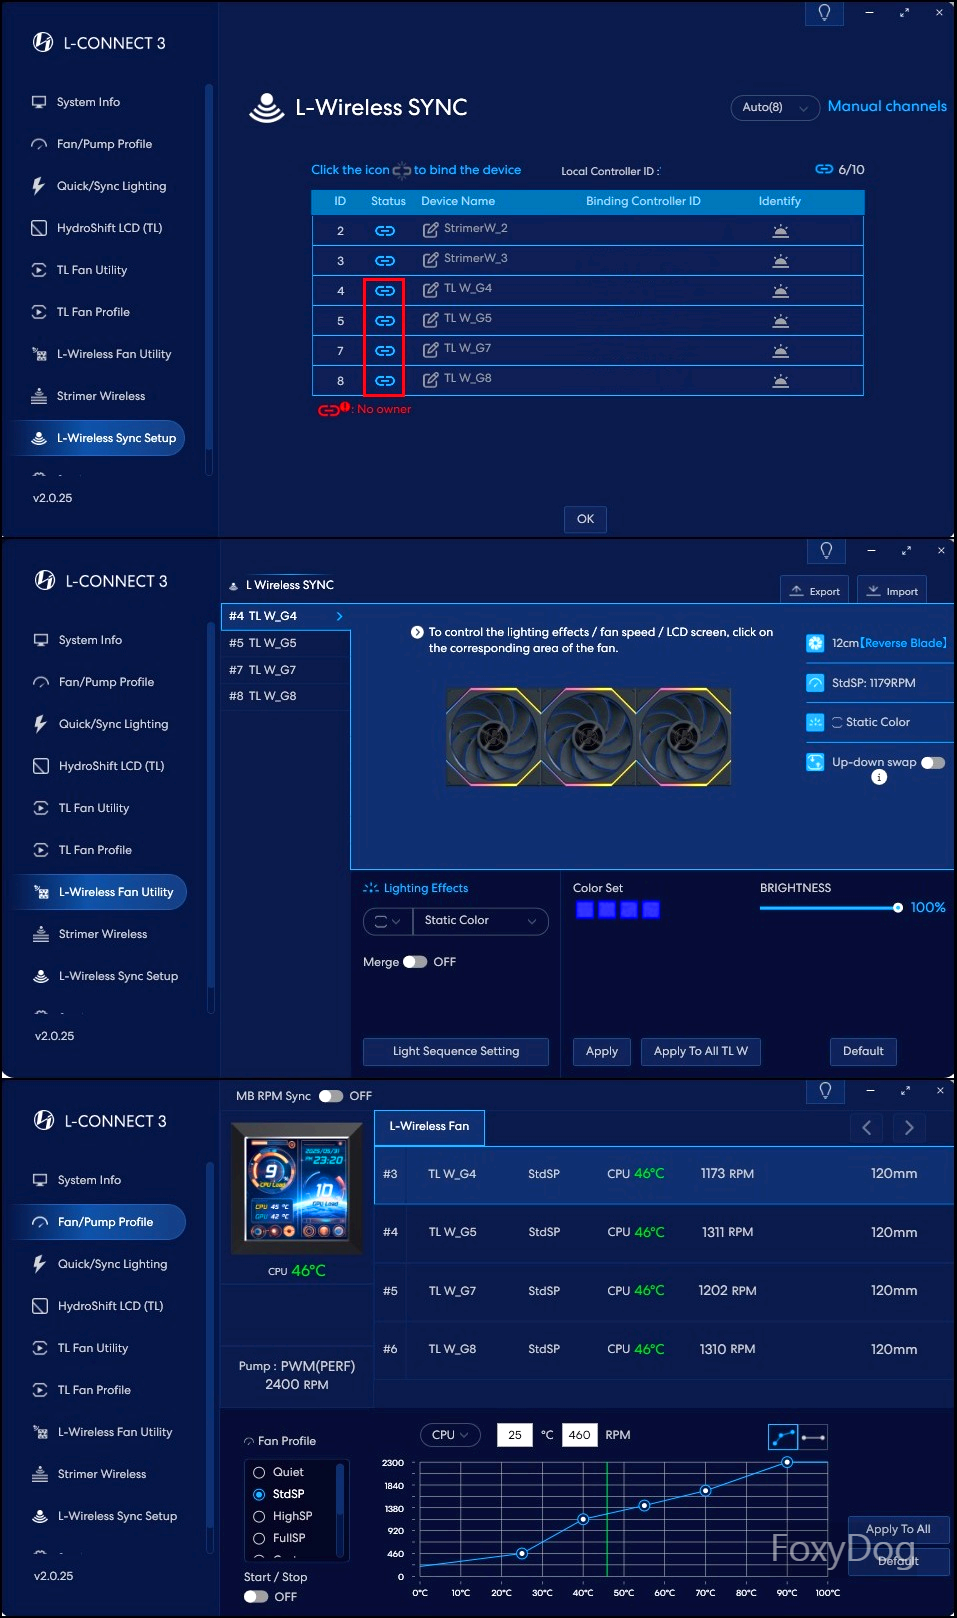This screenshot has height=1618, width=957.
Task: Identify icon for StrimerW_2 device
Action: [x=781, y=231]
